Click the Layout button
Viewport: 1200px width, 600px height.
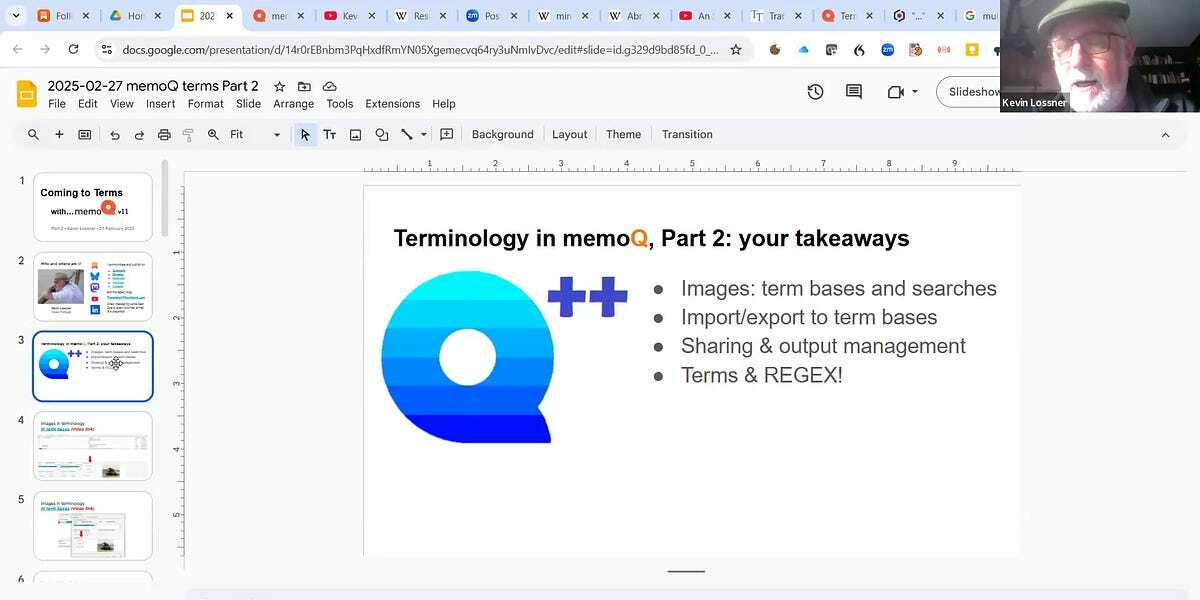(570, 134)
